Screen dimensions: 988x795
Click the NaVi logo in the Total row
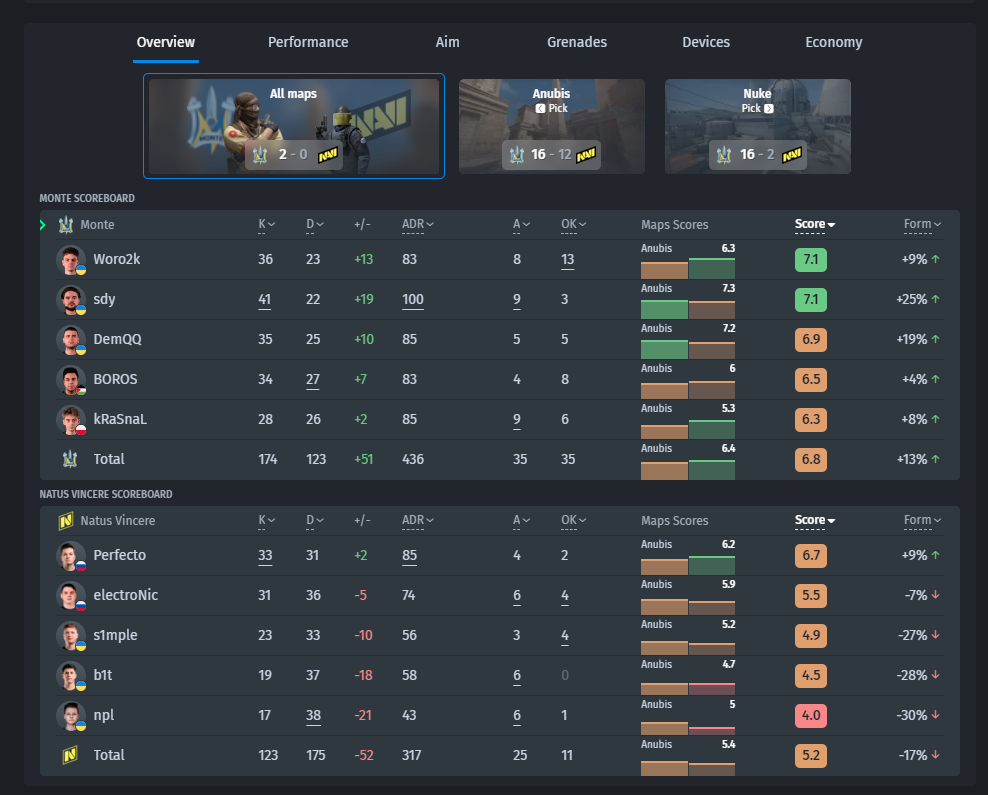(70, 755)
